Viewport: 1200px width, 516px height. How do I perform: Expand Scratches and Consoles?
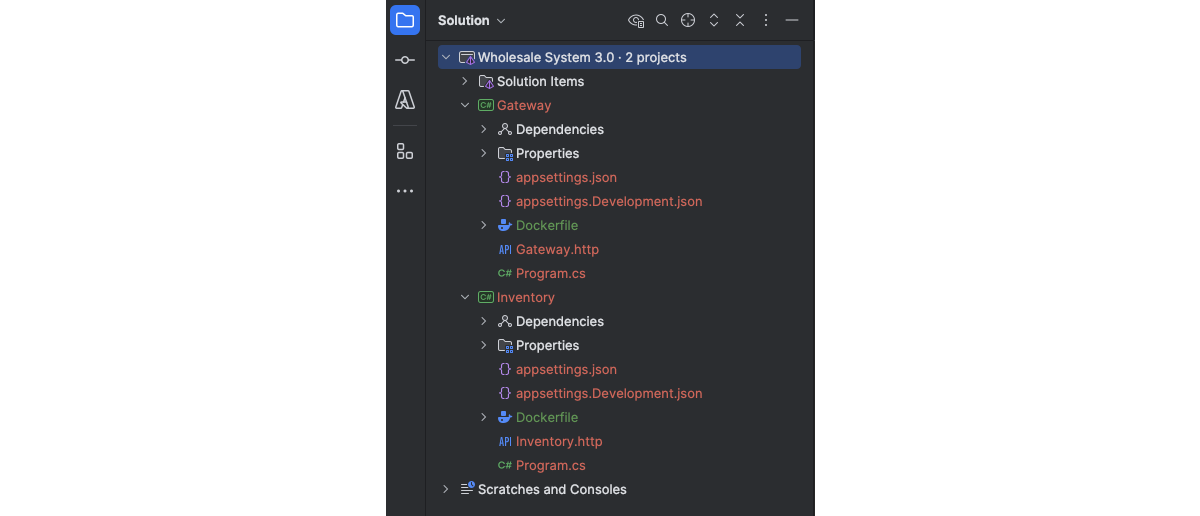[446, 489]
